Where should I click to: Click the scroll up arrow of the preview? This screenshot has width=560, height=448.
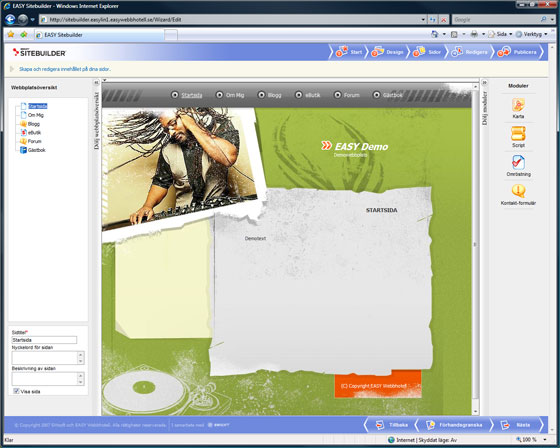click(475, 87)
